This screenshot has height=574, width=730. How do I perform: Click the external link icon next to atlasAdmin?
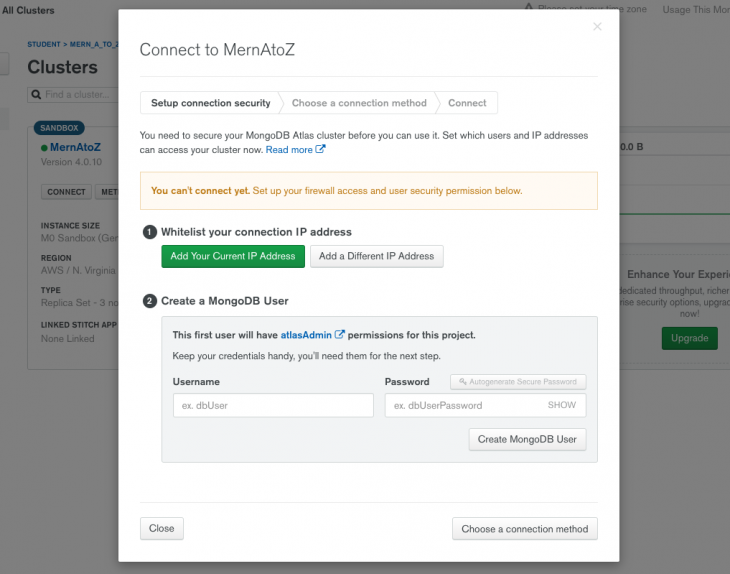pos(340,335)
